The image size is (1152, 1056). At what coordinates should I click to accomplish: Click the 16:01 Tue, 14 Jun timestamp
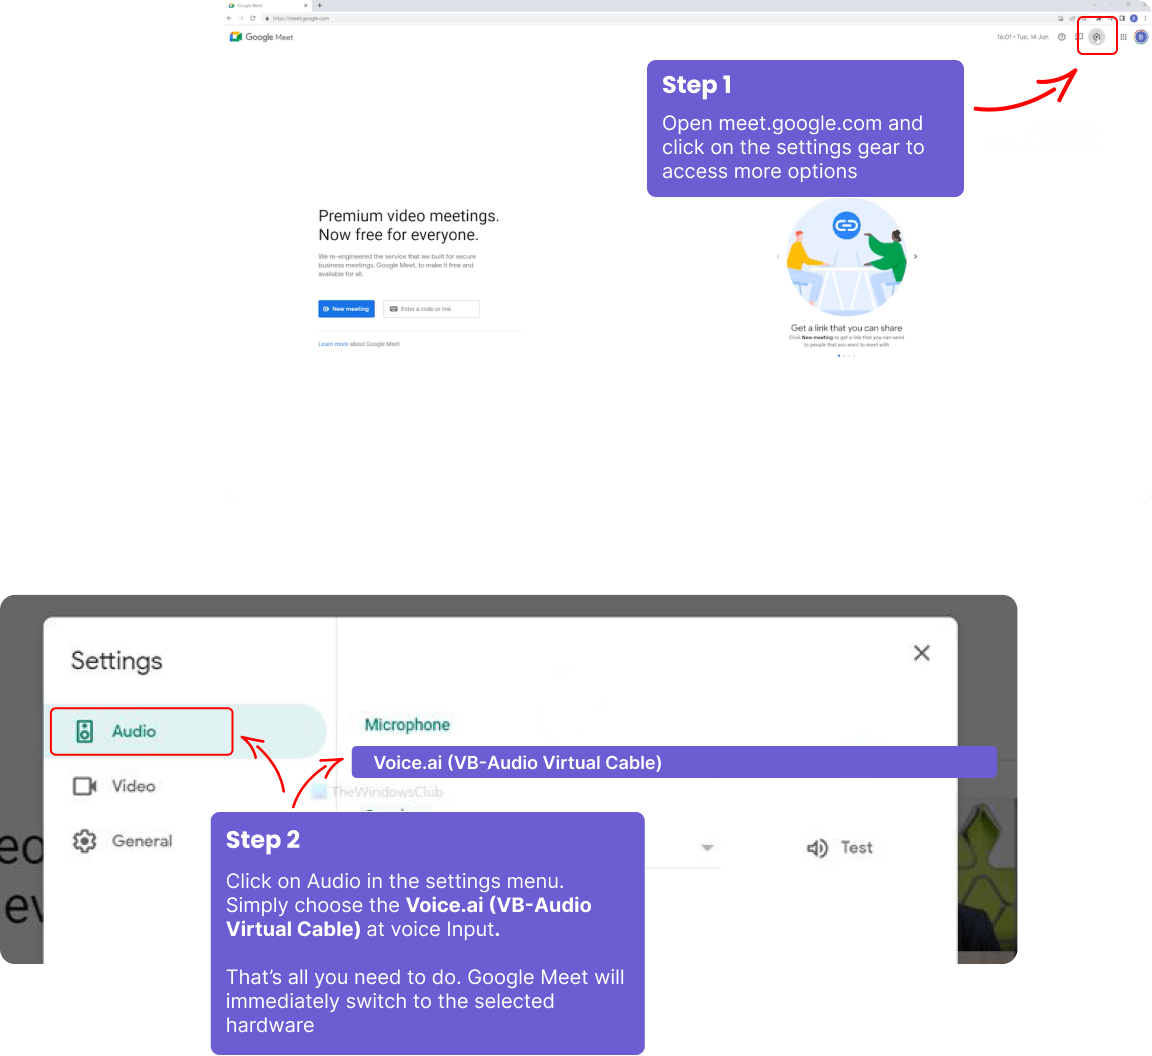(1022, 37)
